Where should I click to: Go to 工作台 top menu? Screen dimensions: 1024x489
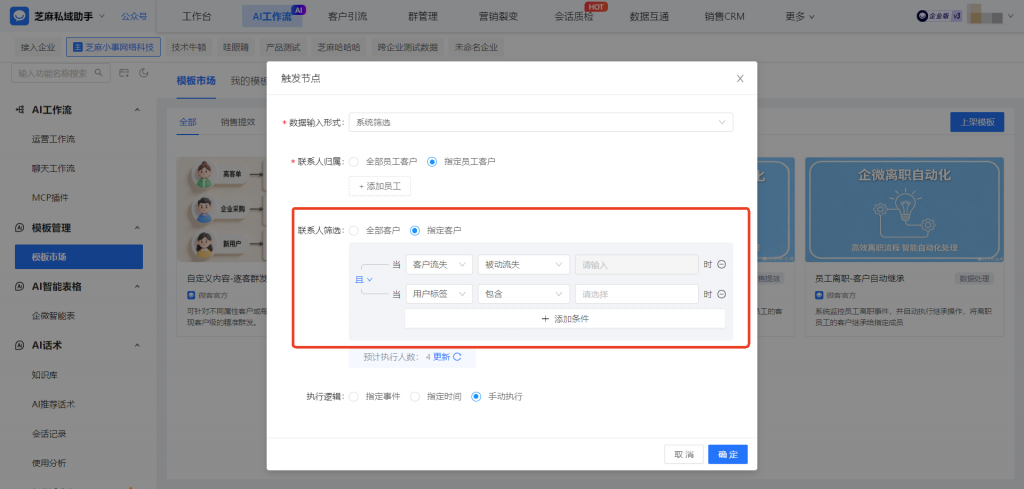(x=197, y=17)
